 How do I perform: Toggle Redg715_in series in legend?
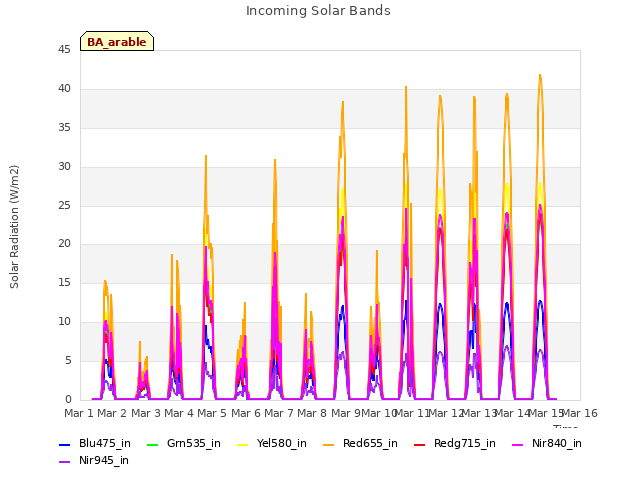(x=455, y=443)
